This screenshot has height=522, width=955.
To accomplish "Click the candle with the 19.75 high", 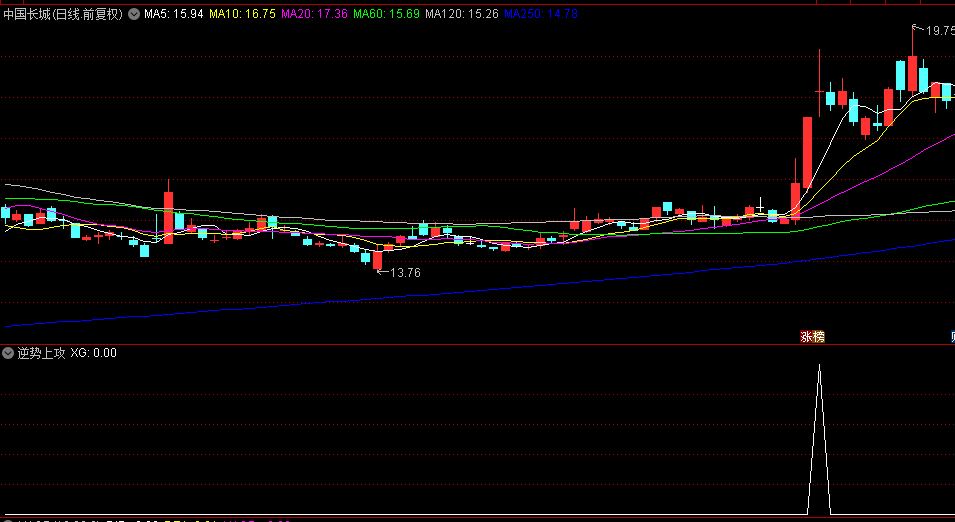I will click(912, 73).
